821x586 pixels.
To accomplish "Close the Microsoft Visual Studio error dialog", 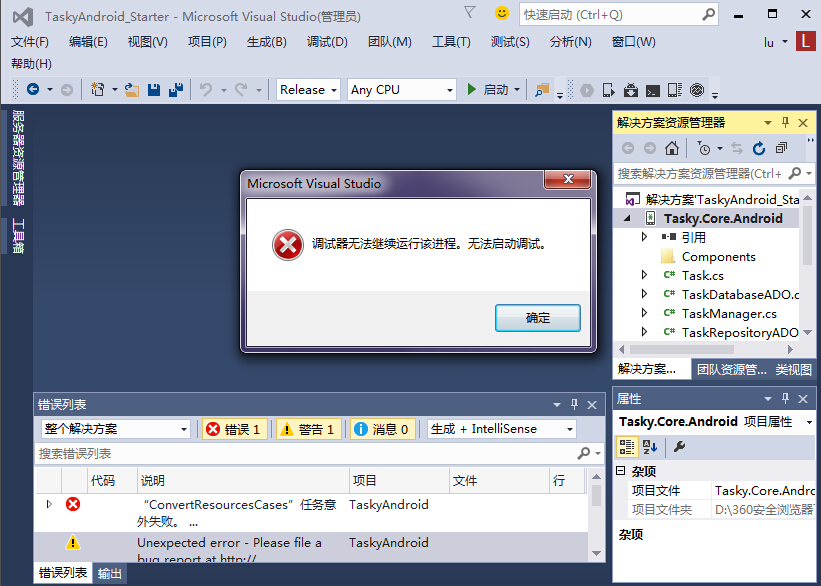I will coord(568,179).
